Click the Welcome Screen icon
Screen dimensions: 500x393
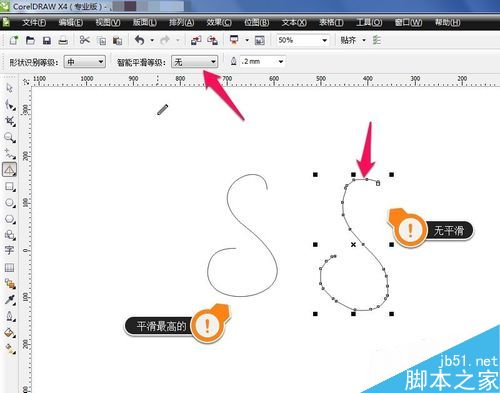click(260, 41)
